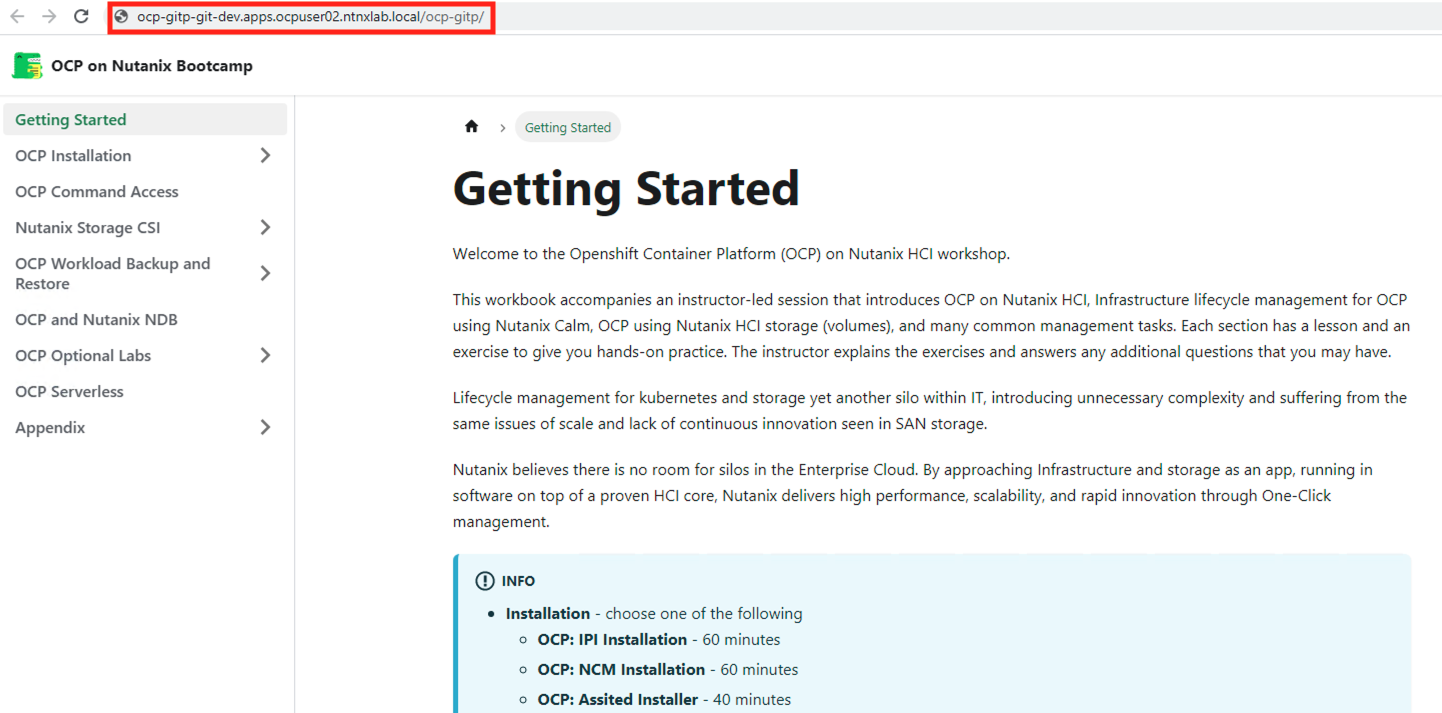Expand the OCP Installation chevron
Image resolution: width=1442 pixels, height=713 pixels.
265,156
